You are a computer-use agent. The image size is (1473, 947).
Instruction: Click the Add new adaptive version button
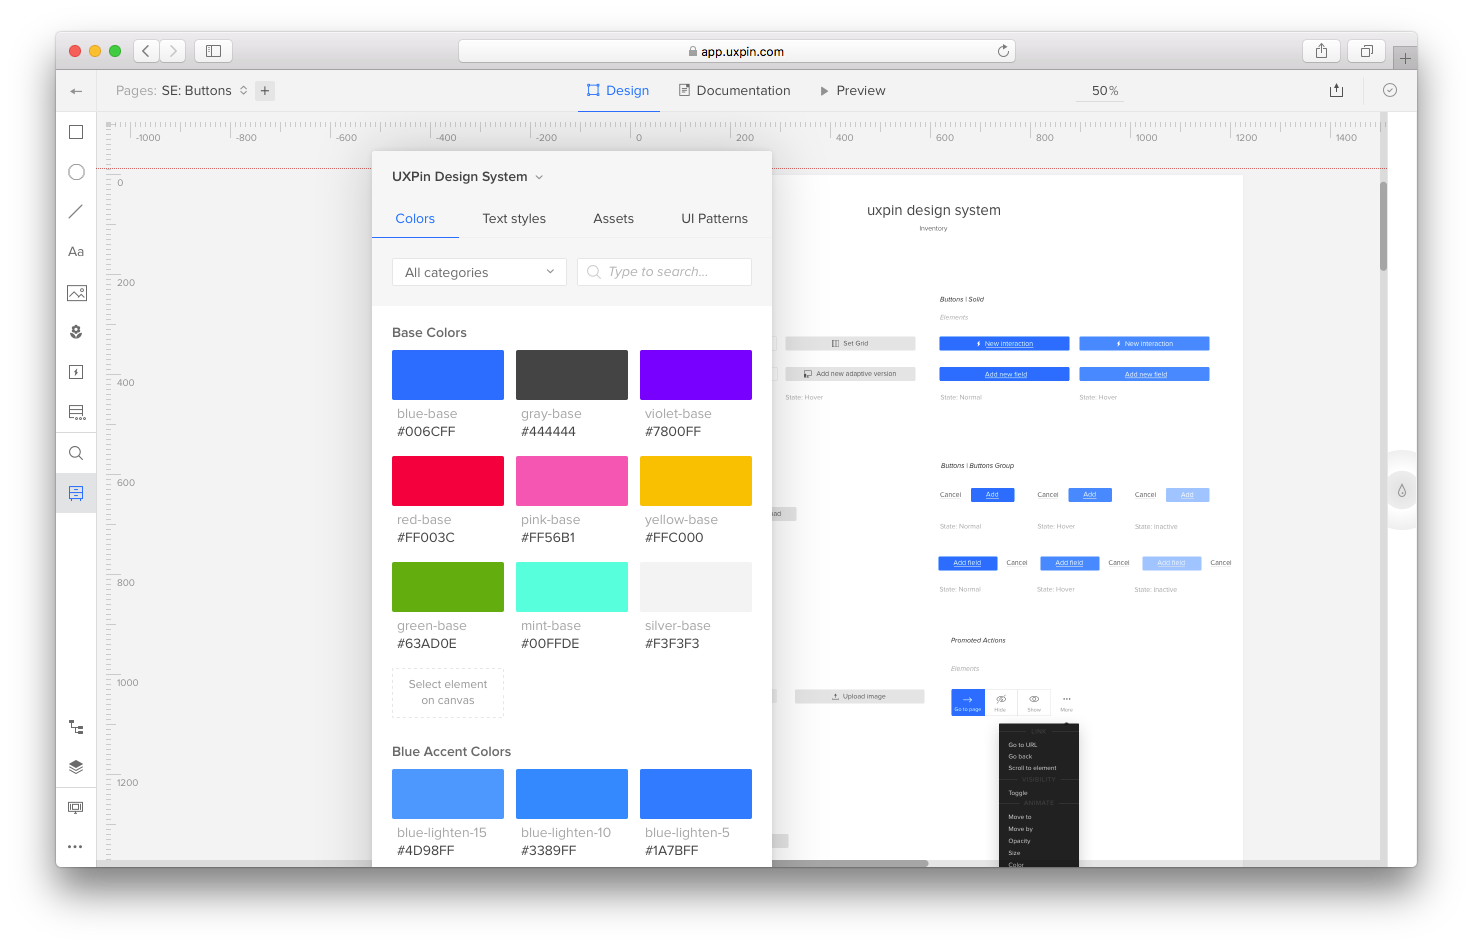[850, 374]
